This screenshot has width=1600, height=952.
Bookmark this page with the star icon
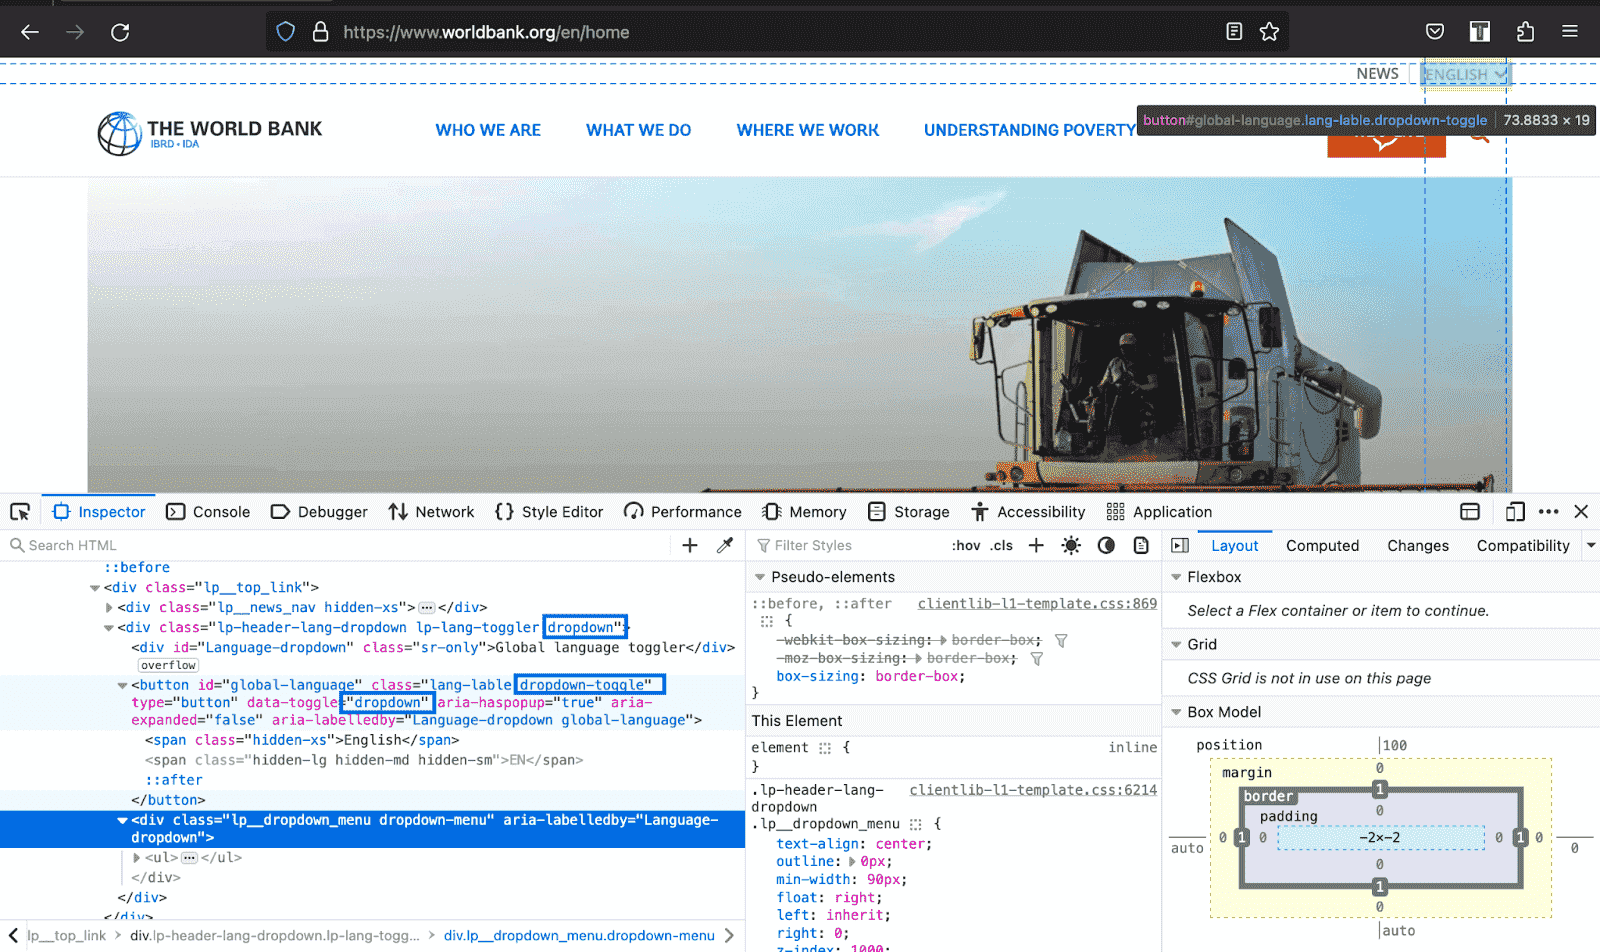point(1269,31)
